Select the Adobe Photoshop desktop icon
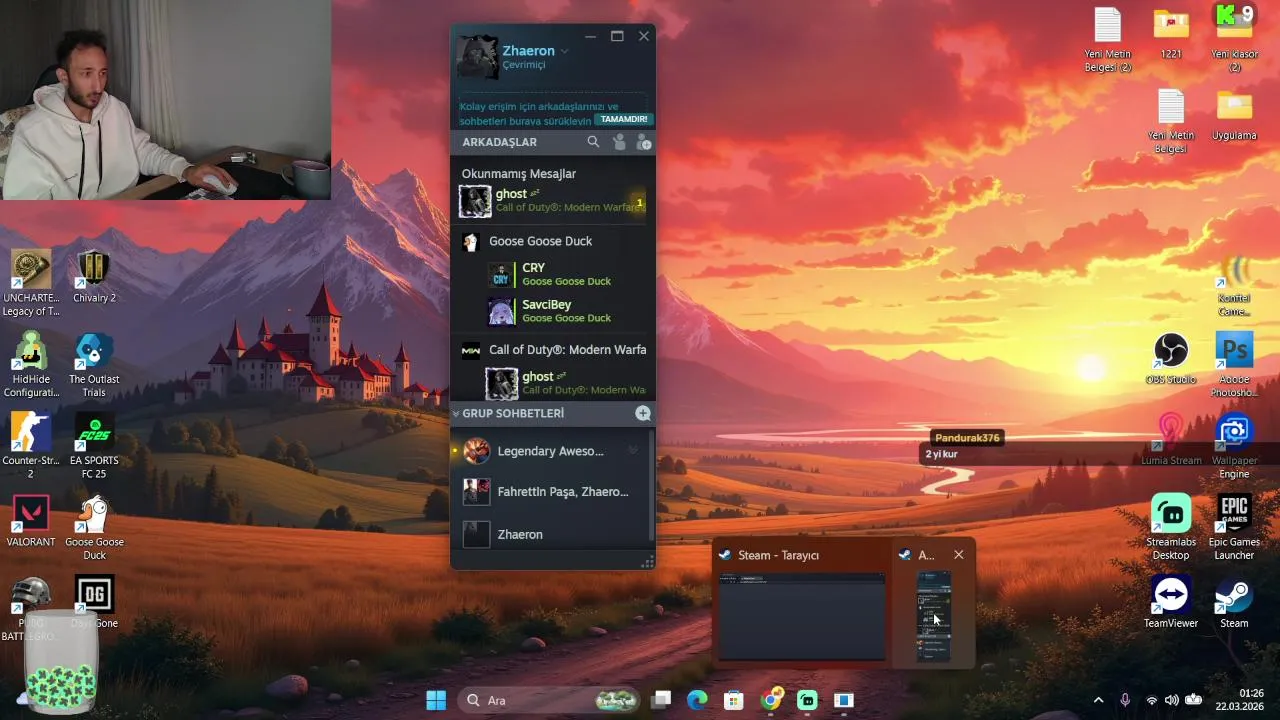The width and height of the screenshot is (1280, 720). [1234, 366]
